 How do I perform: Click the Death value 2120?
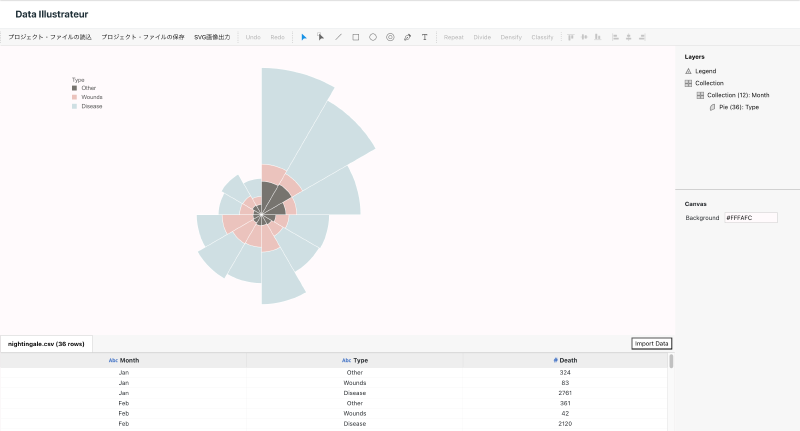tap(565, 424)
